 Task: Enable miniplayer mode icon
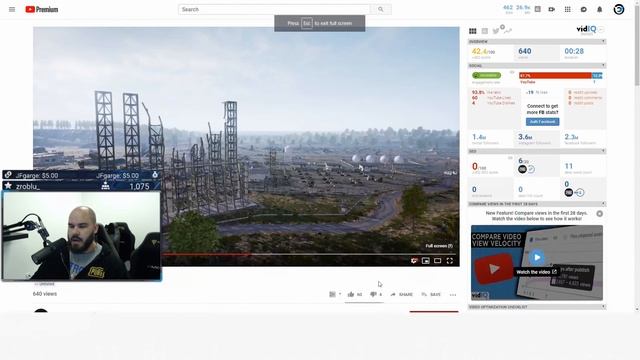tap(426, 261)
